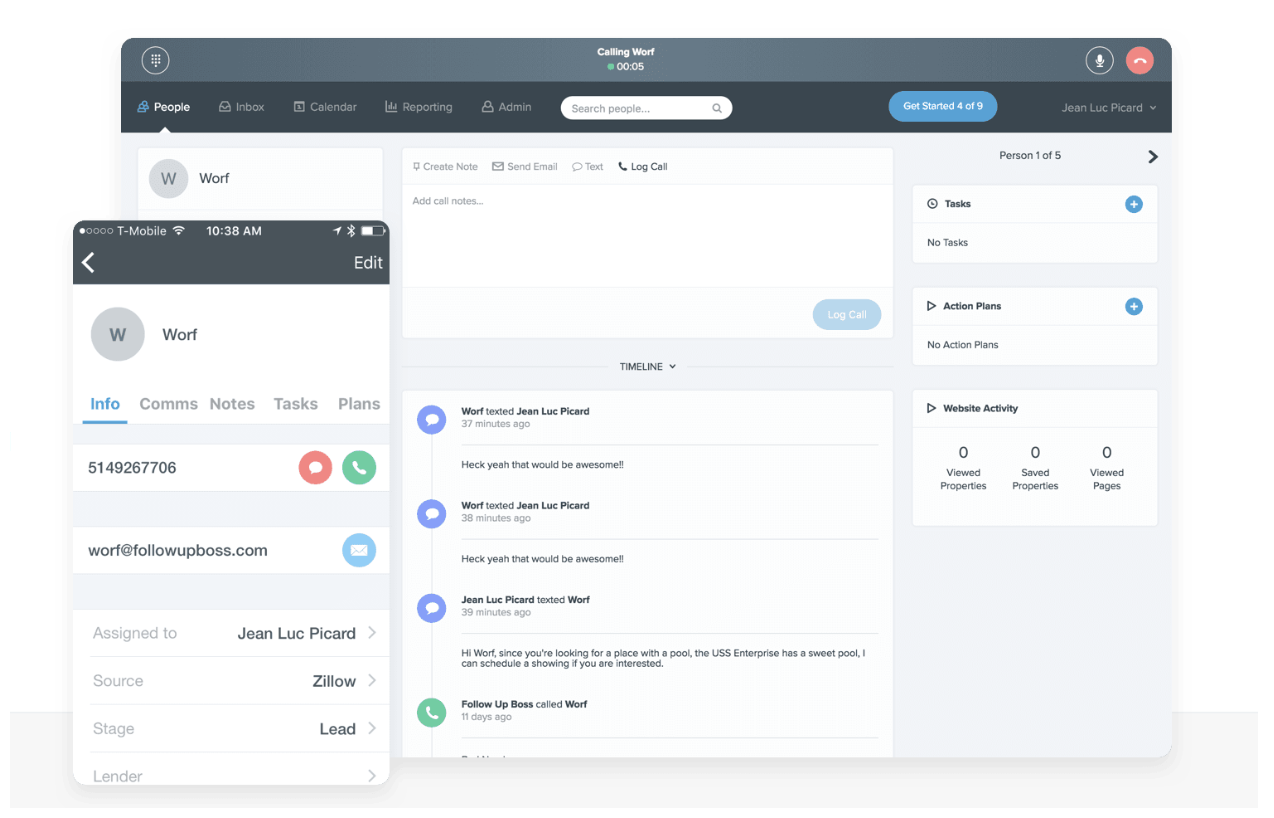The width and height of the screenshot is (1274, 818).
Task: Hang up the call to Worf
Action: click(x=1139, y=60)
